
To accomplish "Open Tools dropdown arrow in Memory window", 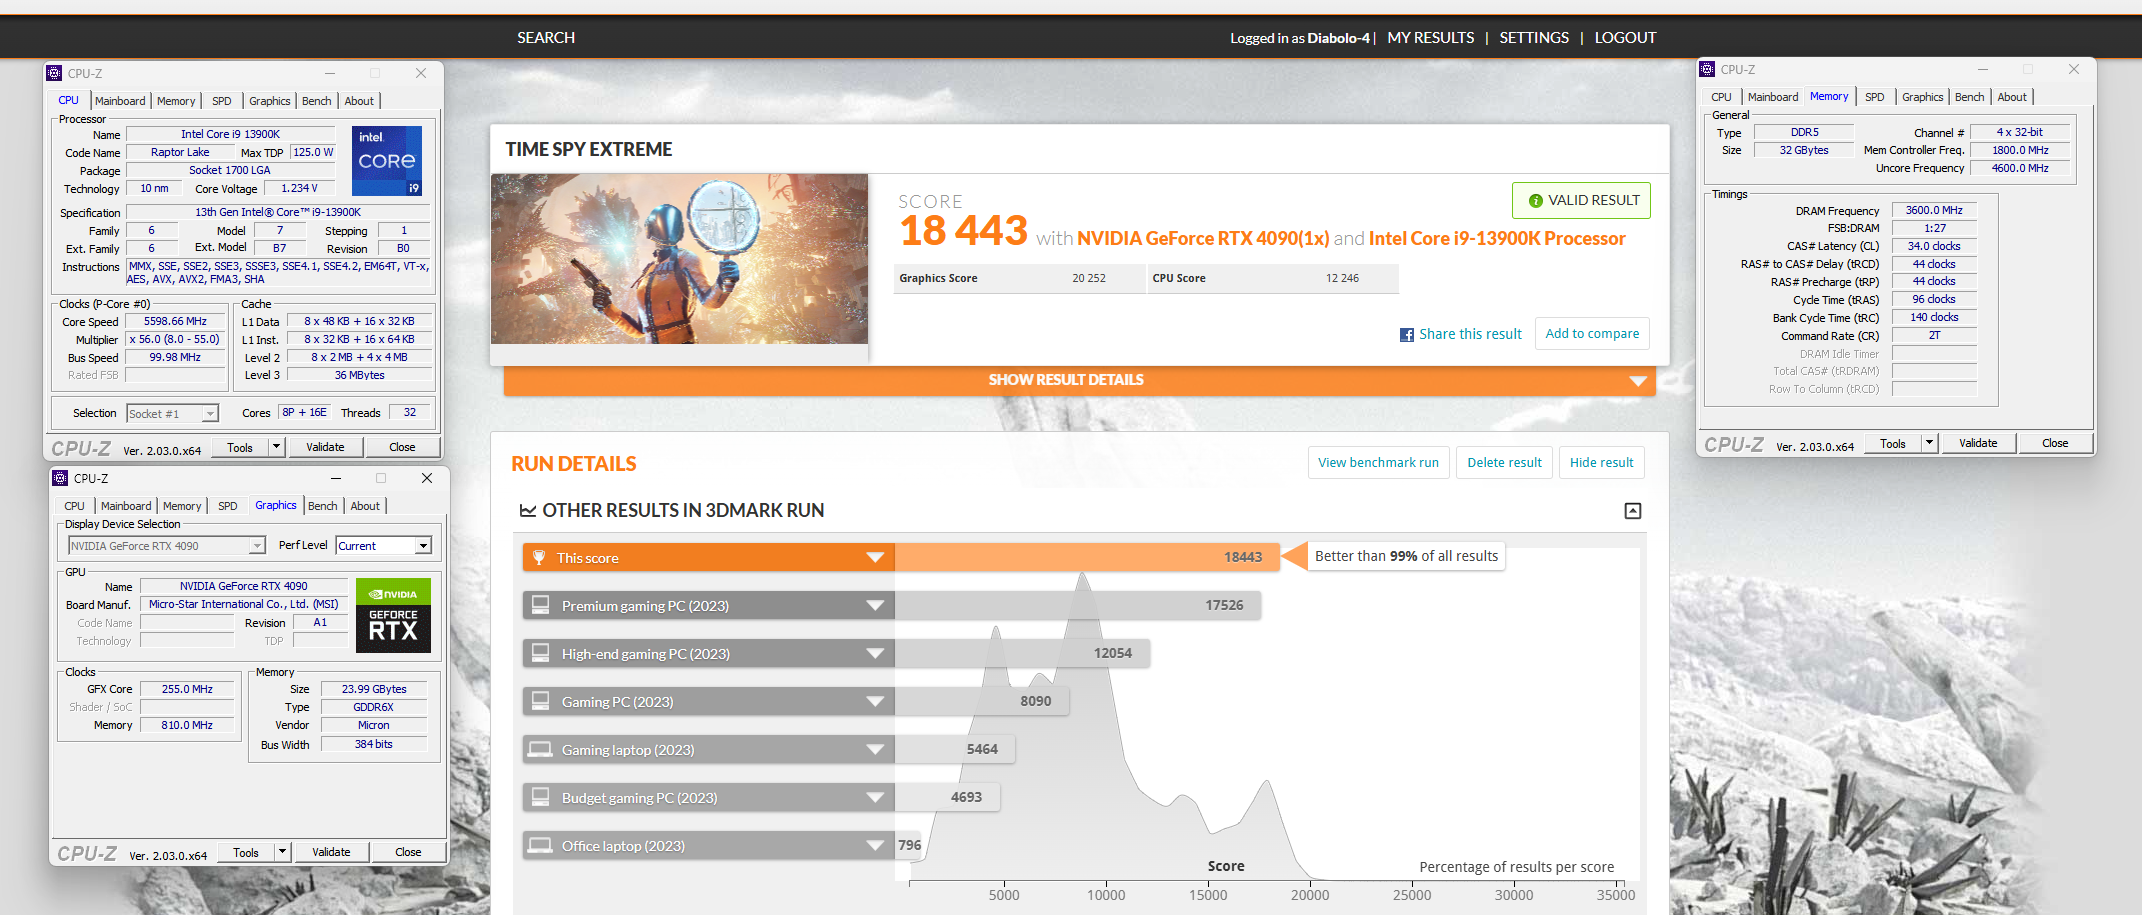I will pyautogui.click(x=1930, y=443).
